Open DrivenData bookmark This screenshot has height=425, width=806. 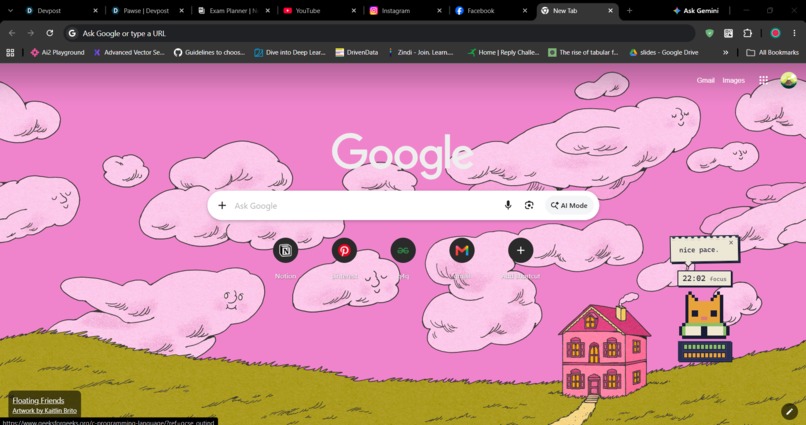tap(357, 52)
